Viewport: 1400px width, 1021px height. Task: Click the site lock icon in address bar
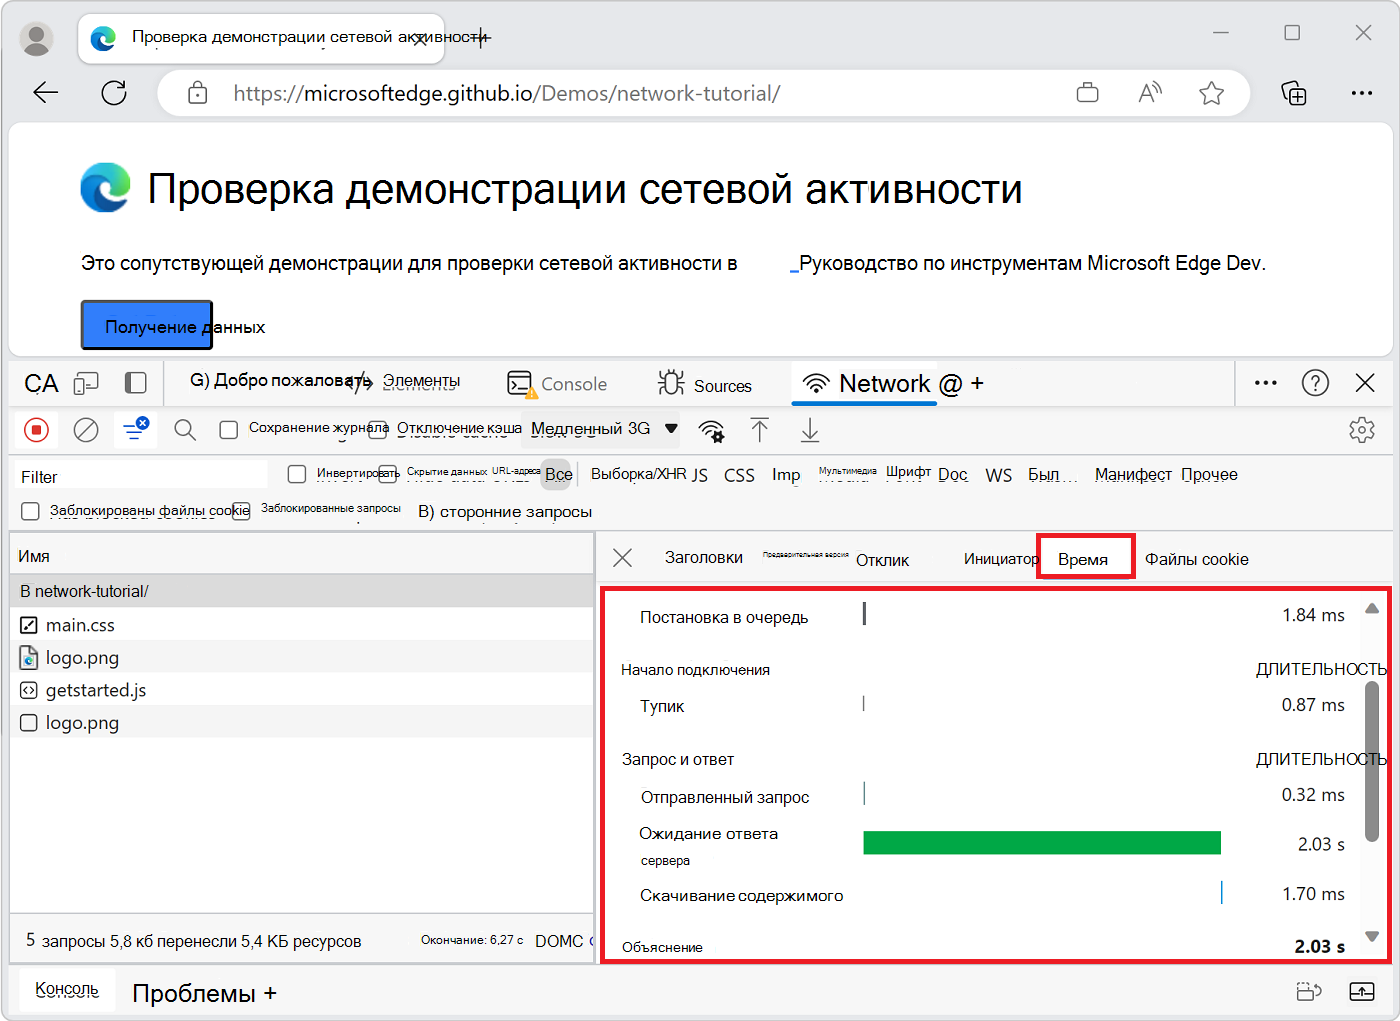coord(198,93)
